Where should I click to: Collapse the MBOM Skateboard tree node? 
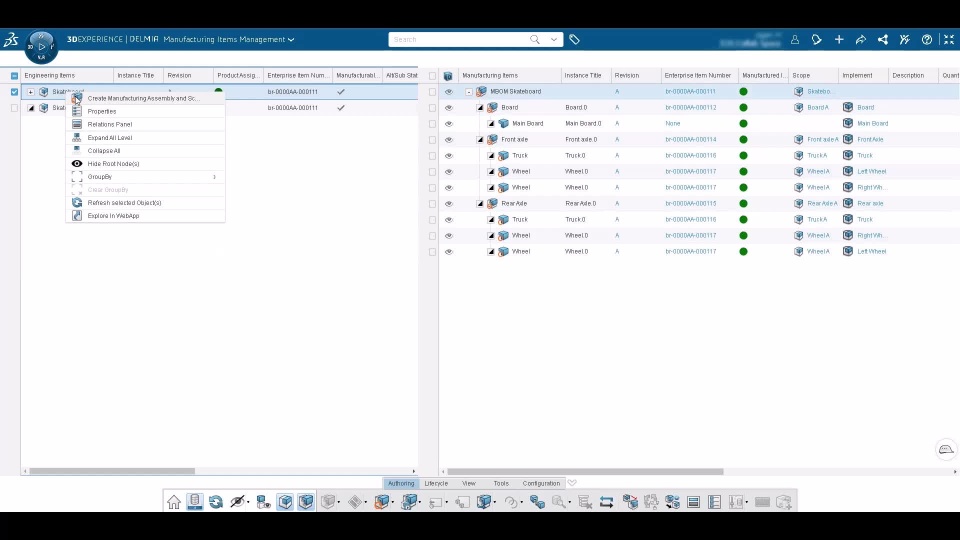[469, 92]
